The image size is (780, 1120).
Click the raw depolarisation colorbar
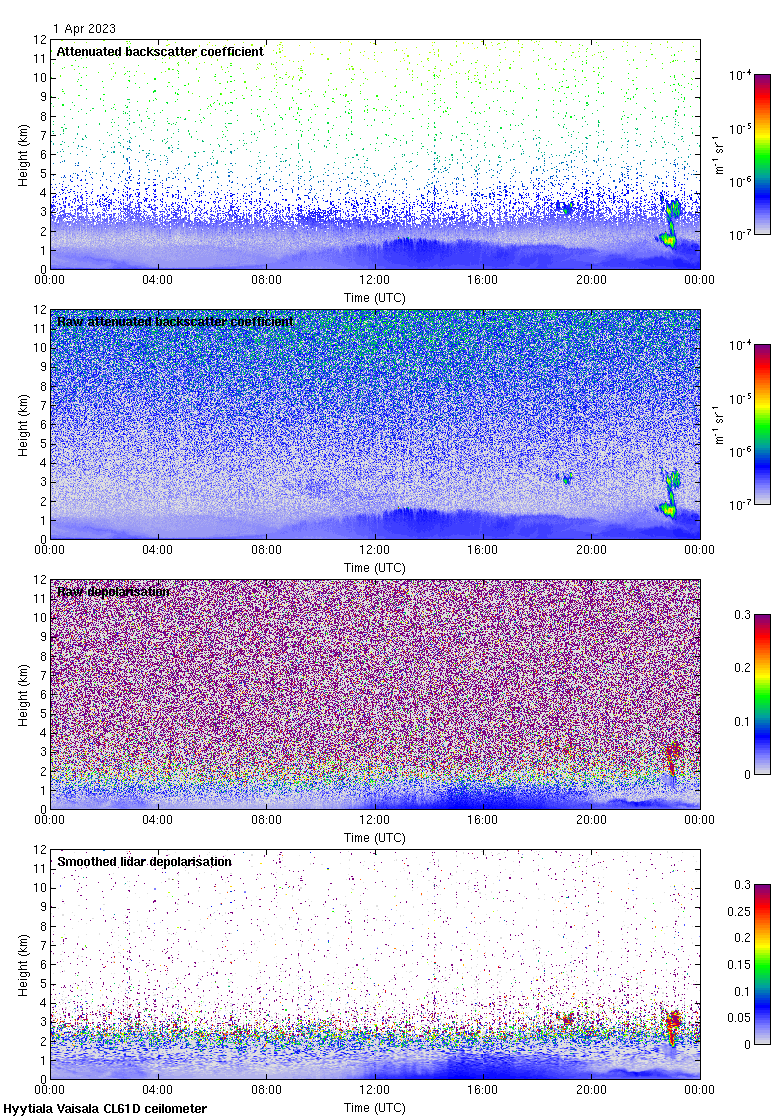point(762,694)
